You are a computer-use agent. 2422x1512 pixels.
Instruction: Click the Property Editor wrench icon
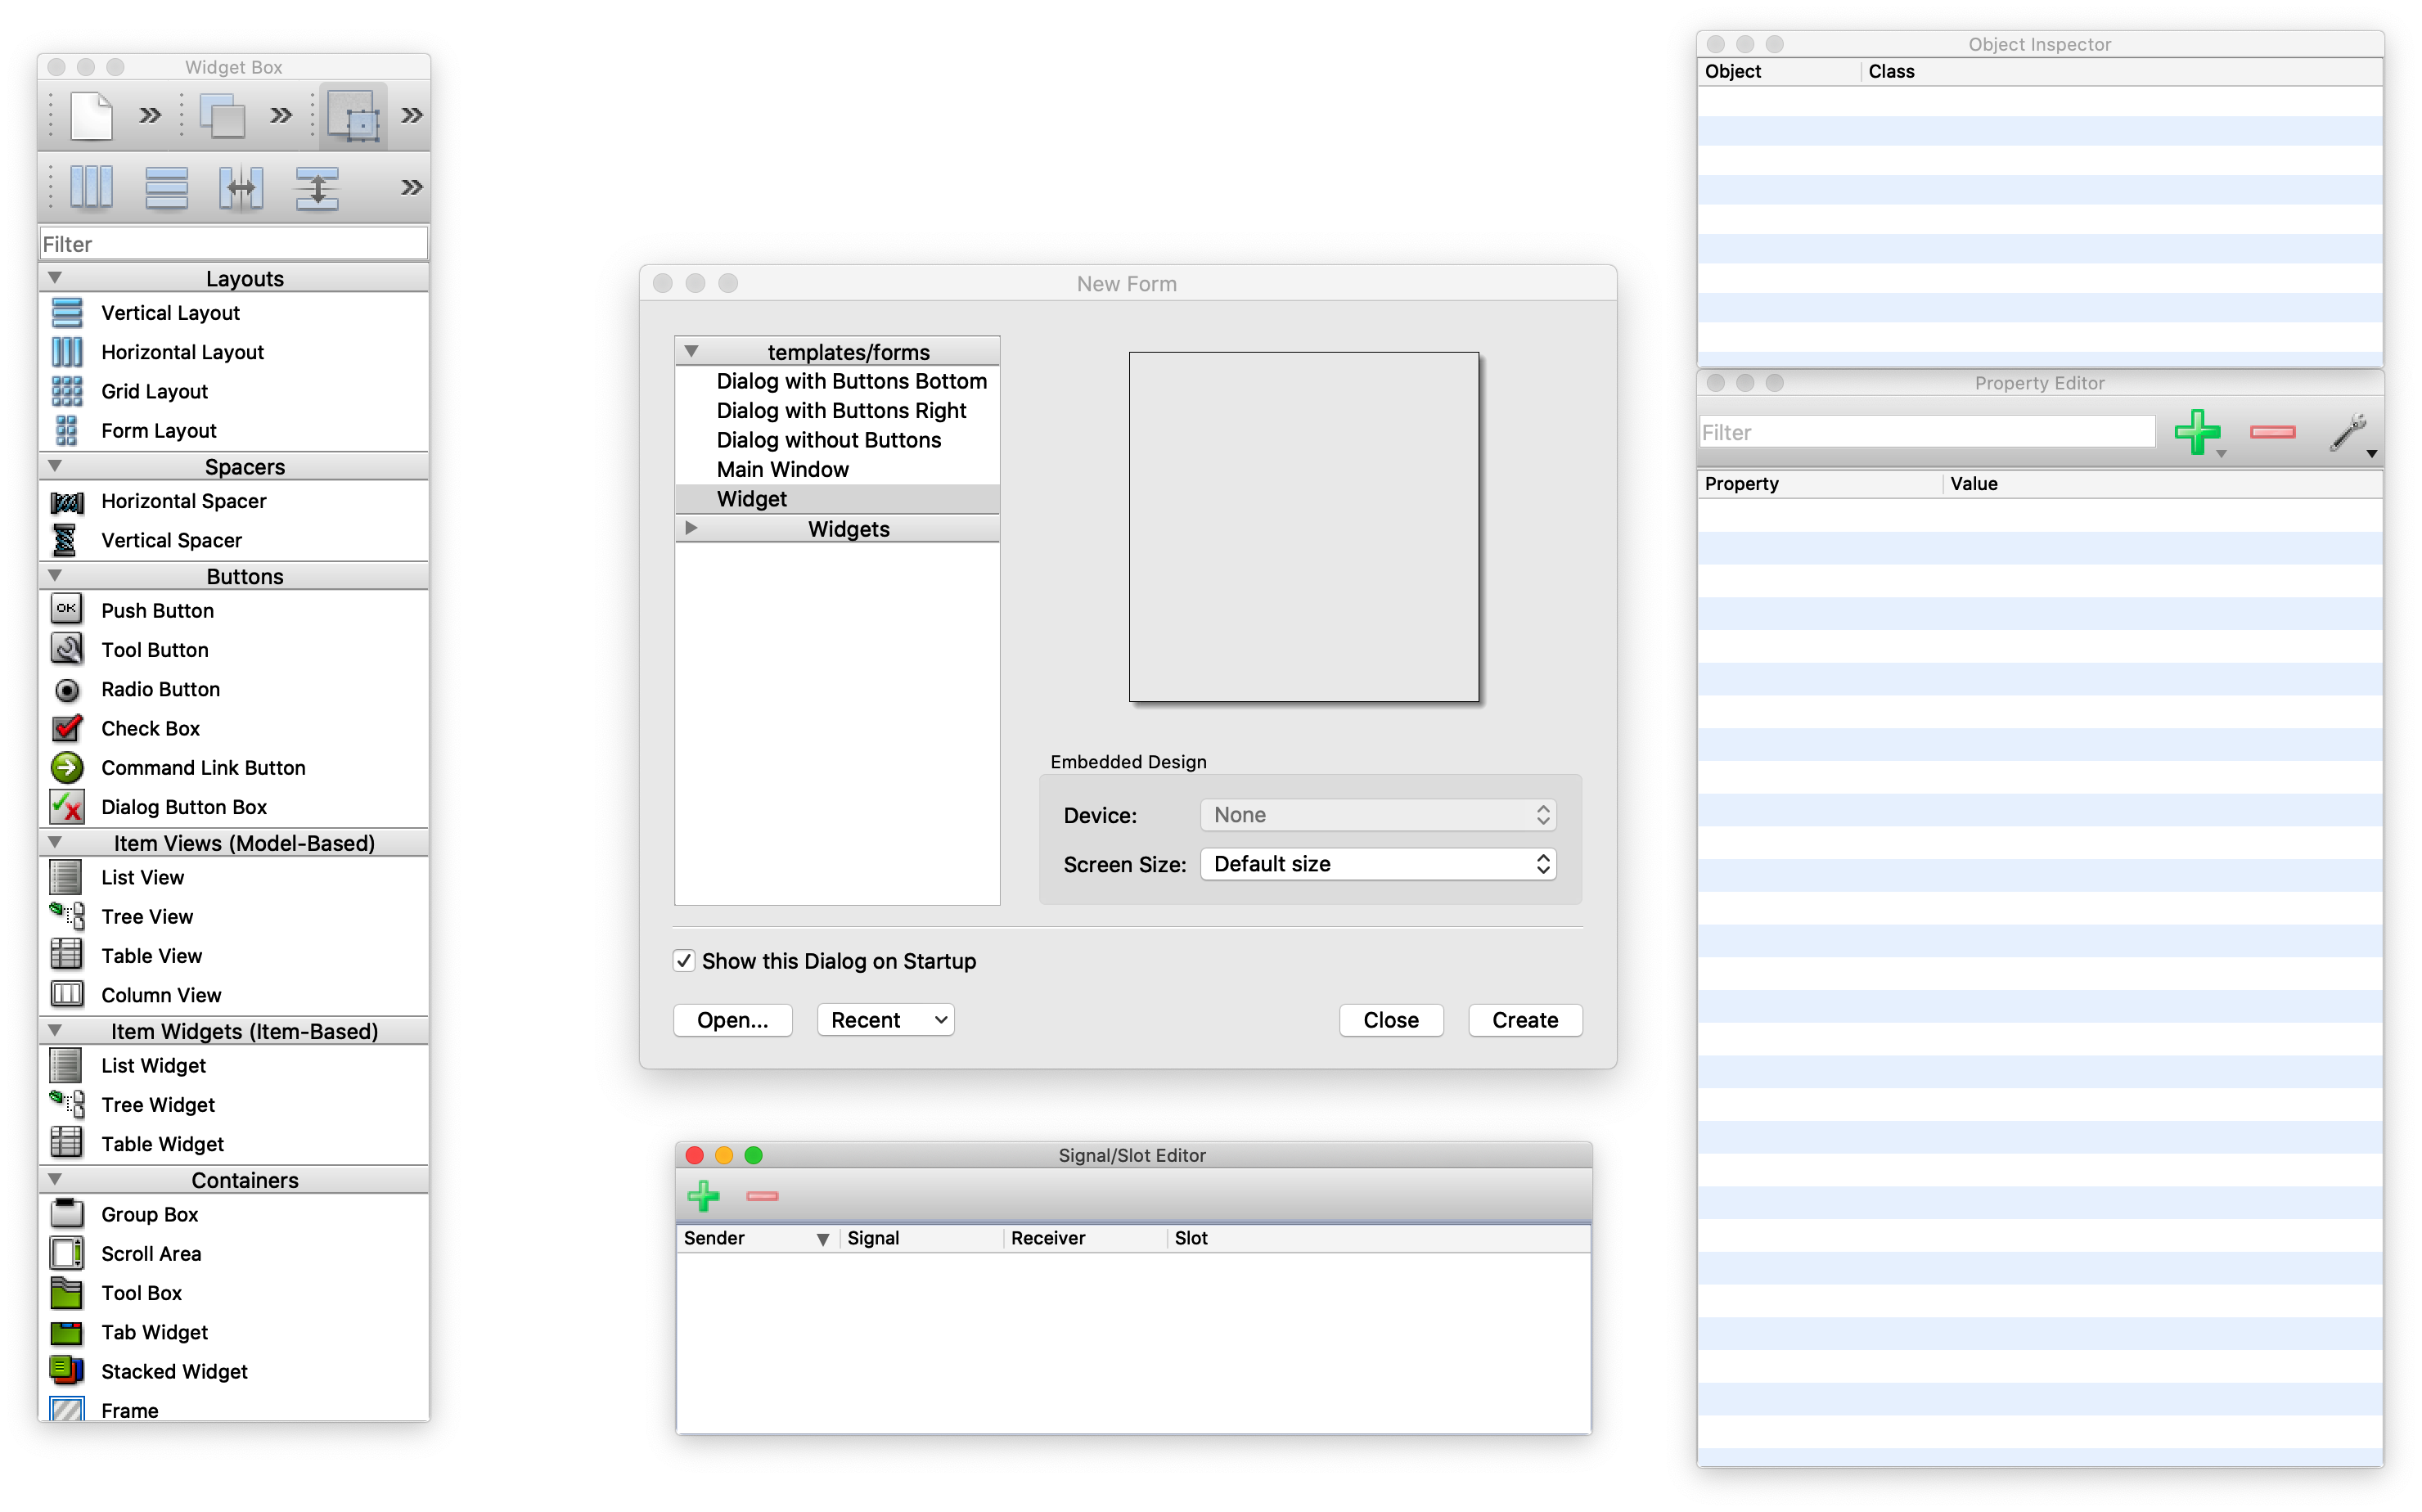point(2347,432)
